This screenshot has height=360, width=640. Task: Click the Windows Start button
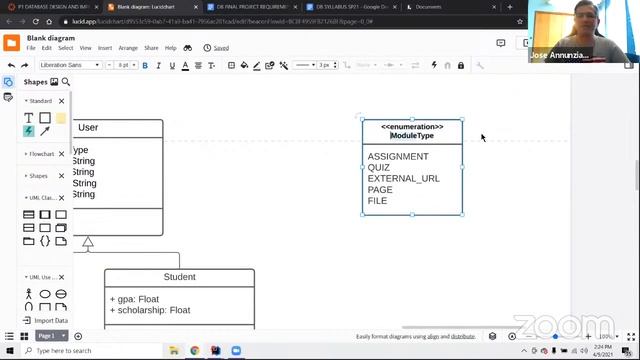coord(10,351)
